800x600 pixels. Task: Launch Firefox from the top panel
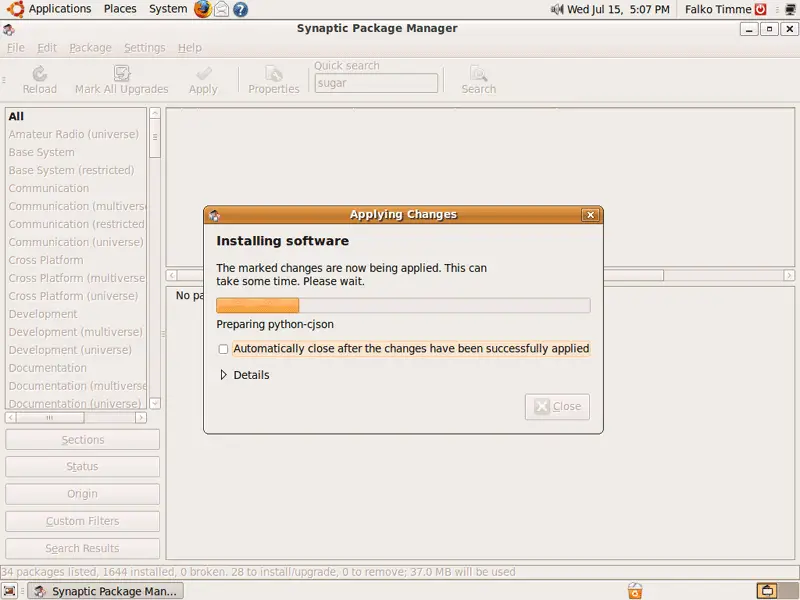click(x=203, y=9)
